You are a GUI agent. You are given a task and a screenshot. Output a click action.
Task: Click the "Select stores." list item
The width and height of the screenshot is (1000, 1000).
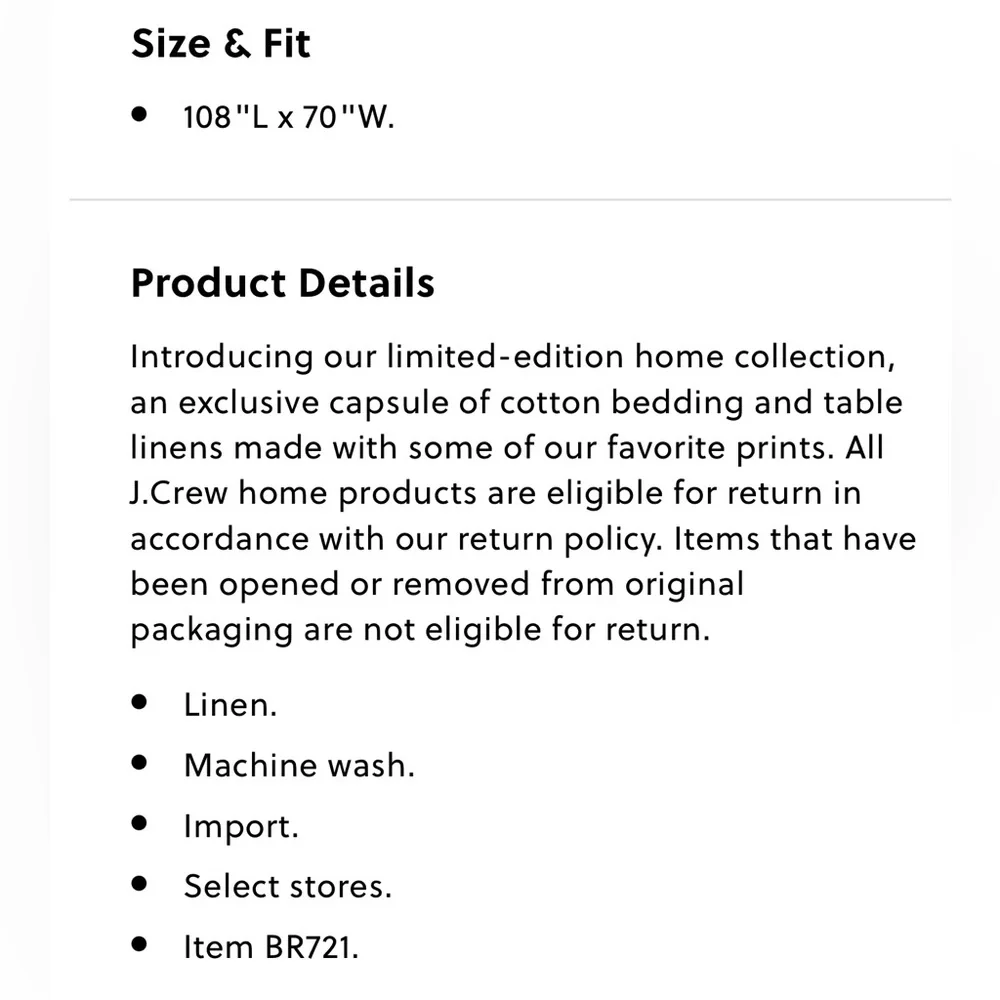[287, 887]
